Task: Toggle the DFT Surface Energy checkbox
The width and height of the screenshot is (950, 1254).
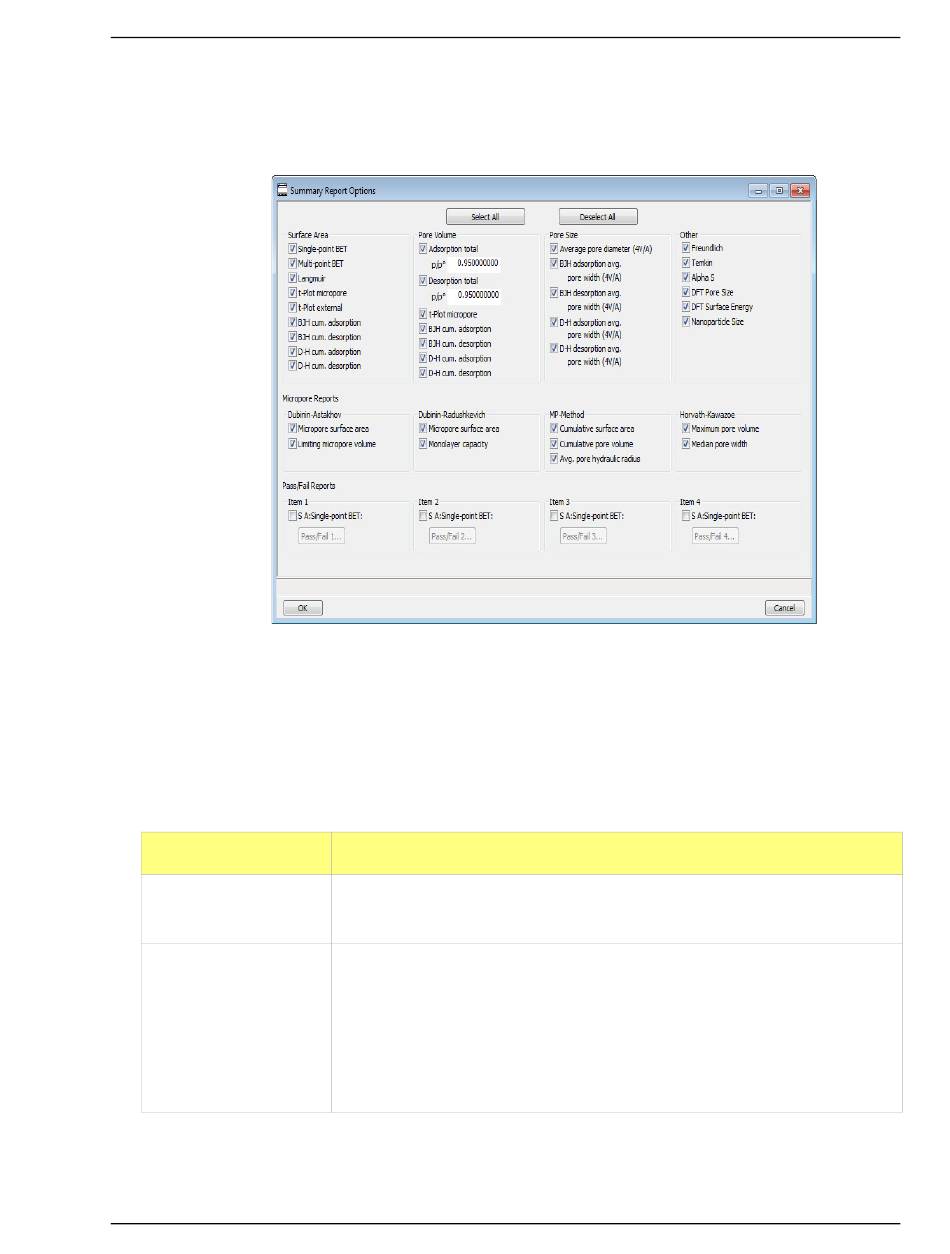Action: click(686, 307)
